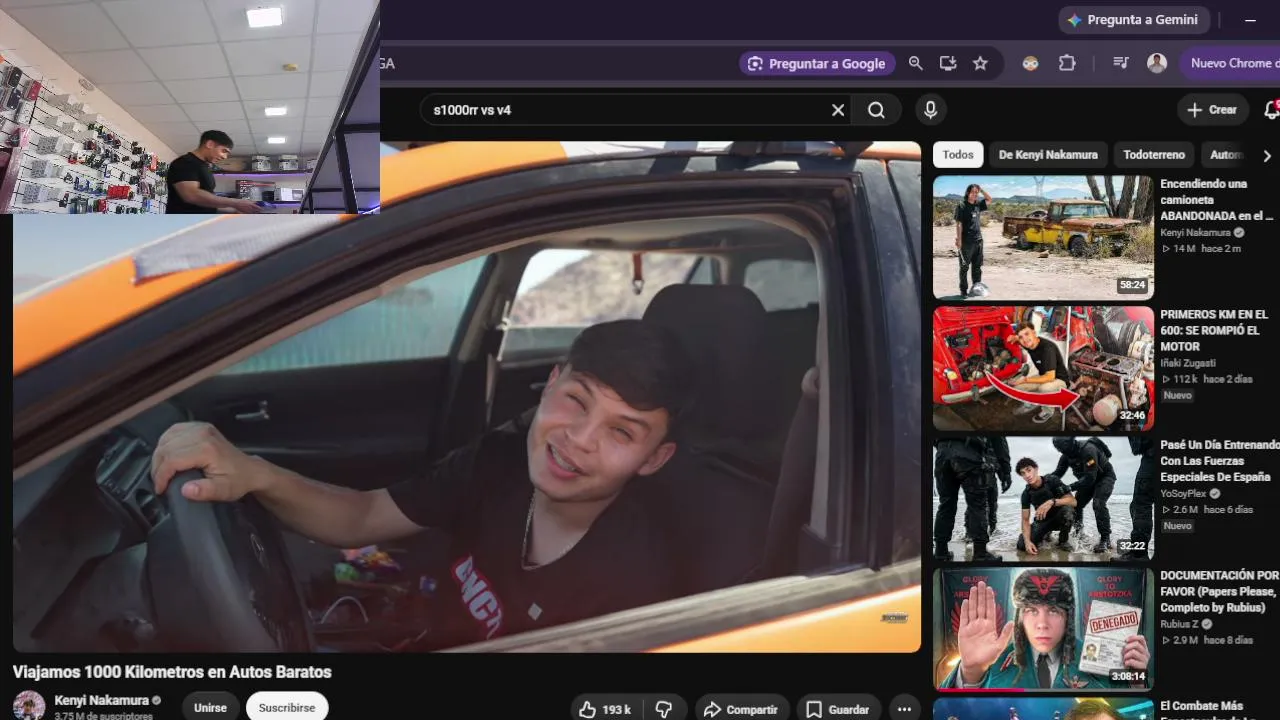Open 'DOCUMENTACIÓN POR FAVOR' video title
The width and height of the screenshot is (1280, 720).
click(x=1220, y=591)
